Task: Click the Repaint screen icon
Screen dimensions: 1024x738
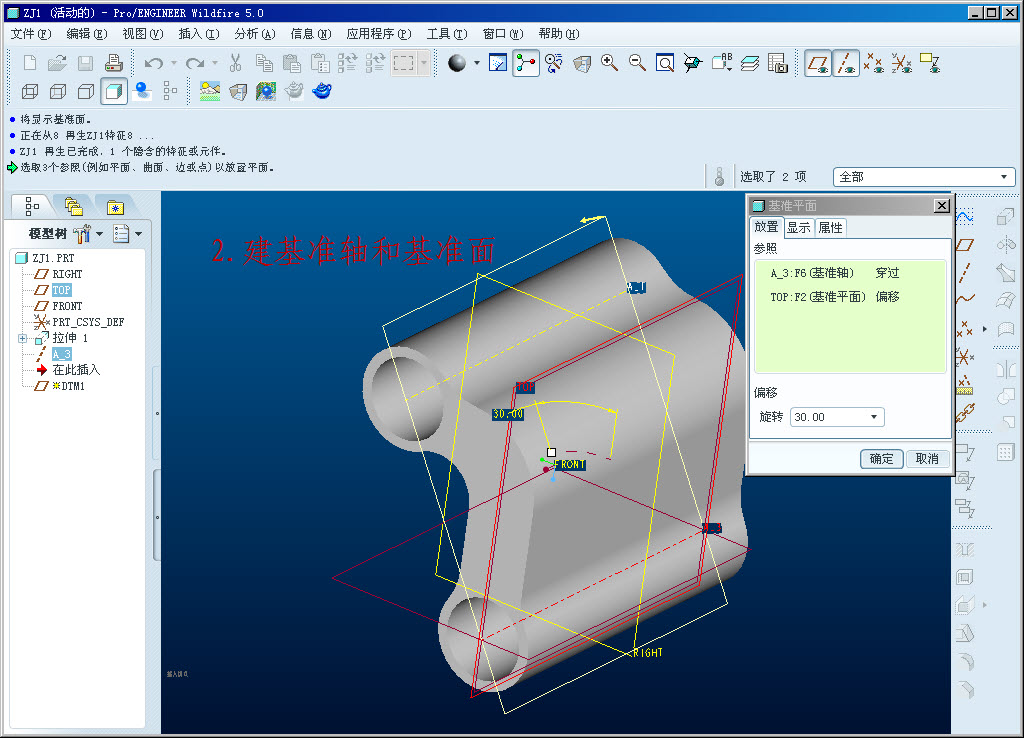Action: click(498, 63)
